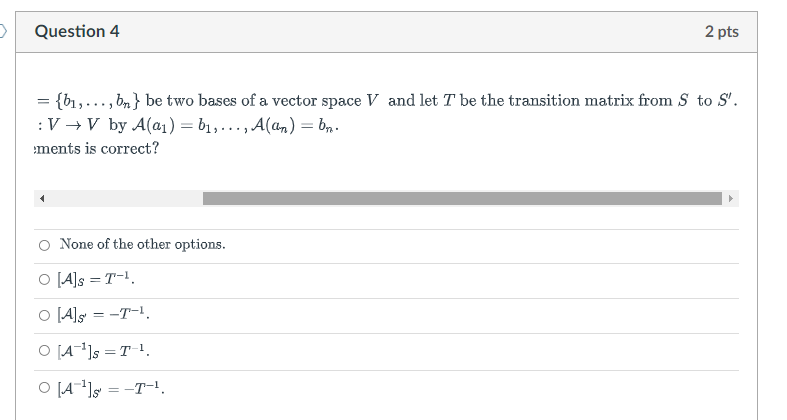Image resolution: width=787 pixels, height=420 pixels.
Task: Flag Question 4 using the left-edge marker icon
Action: pyautogui.click(x=3, y=32)
